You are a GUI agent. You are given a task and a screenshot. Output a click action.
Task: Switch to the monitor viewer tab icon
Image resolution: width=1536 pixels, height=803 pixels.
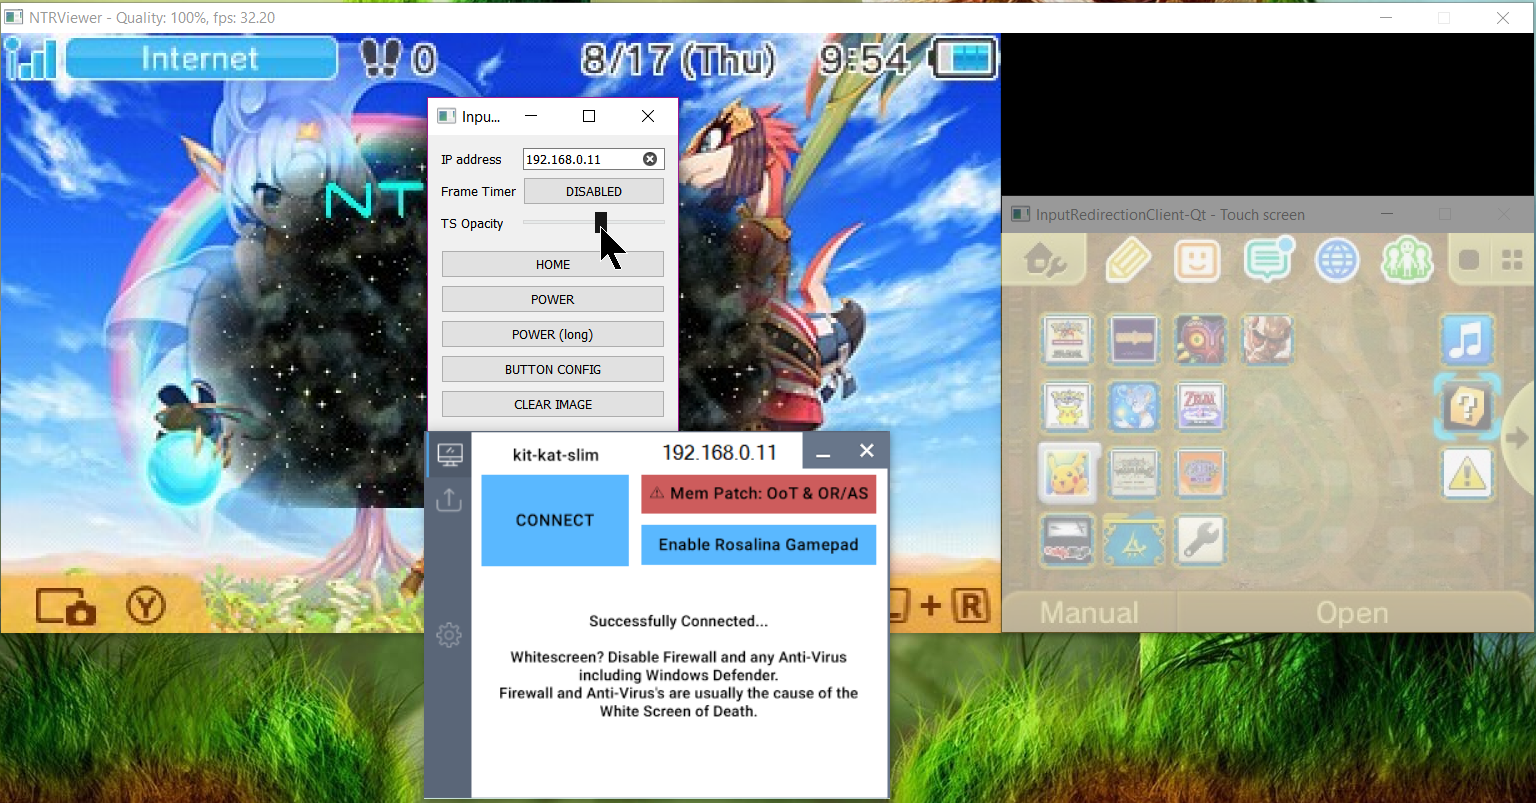tap(449, 455)
